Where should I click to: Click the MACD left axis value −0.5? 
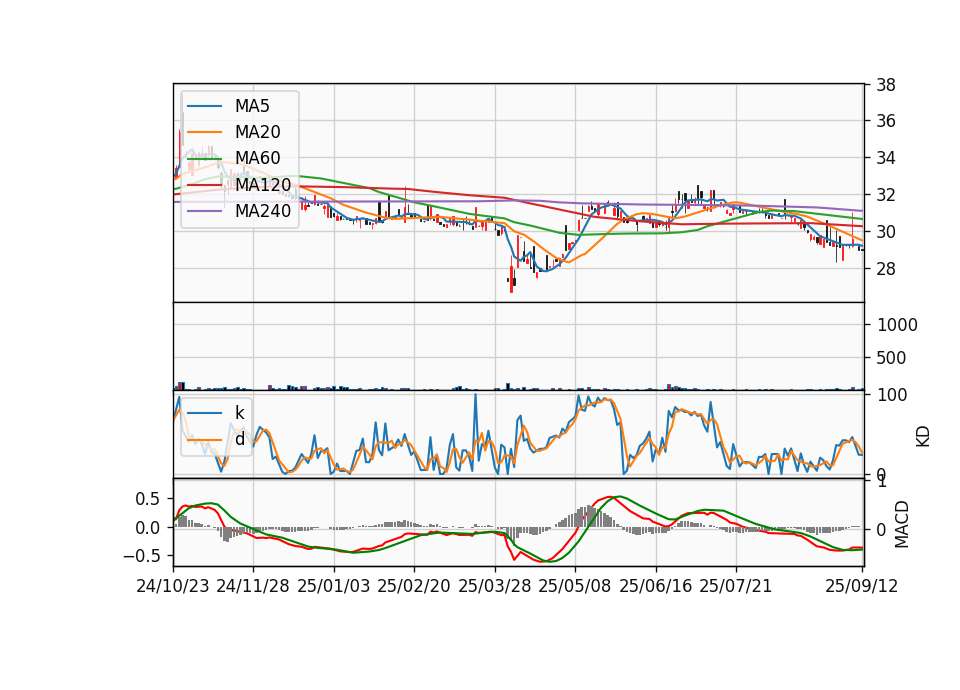142,556
